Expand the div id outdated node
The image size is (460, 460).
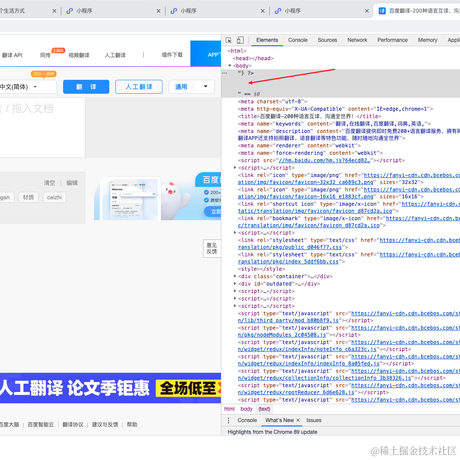click(x=235, y=284)
